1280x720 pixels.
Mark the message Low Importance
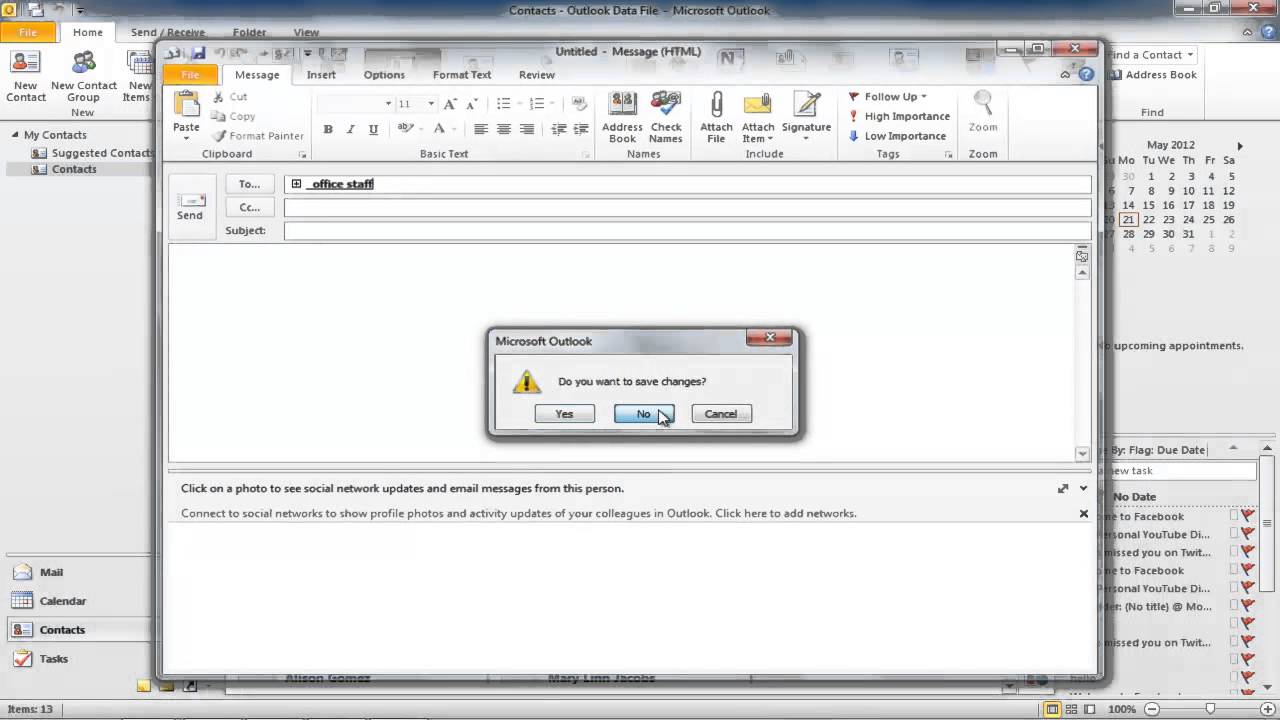click(896, 136)
